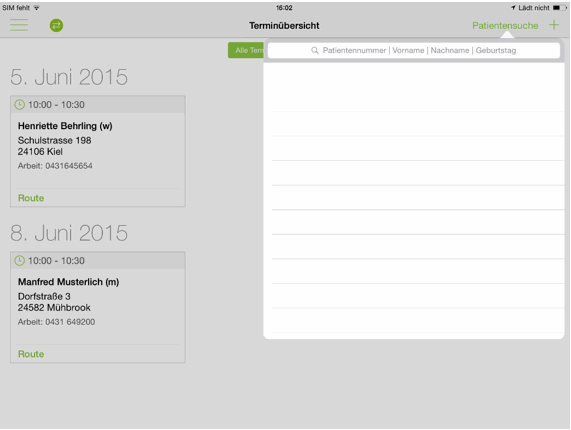
Task: Click the patient search input field
Action: click(413, 50)
